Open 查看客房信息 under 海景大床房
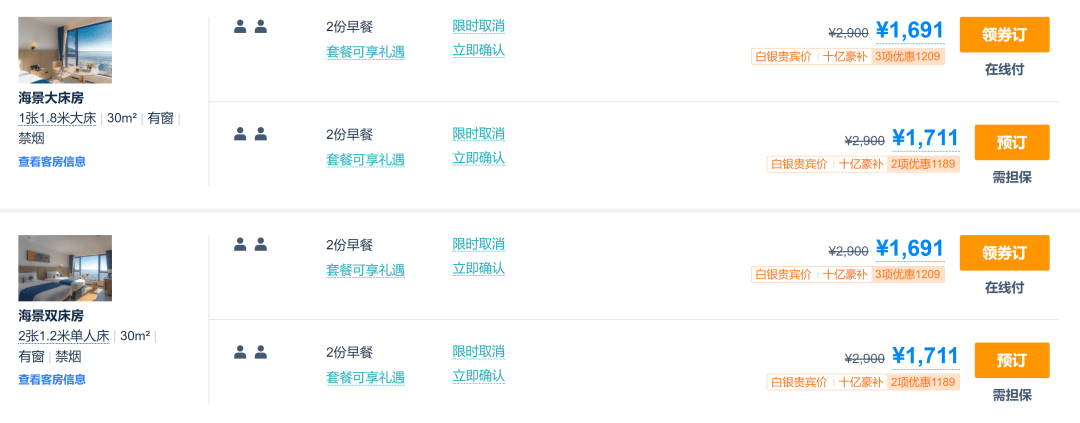This screenshot has width=1080, height=423. point(52,162)
